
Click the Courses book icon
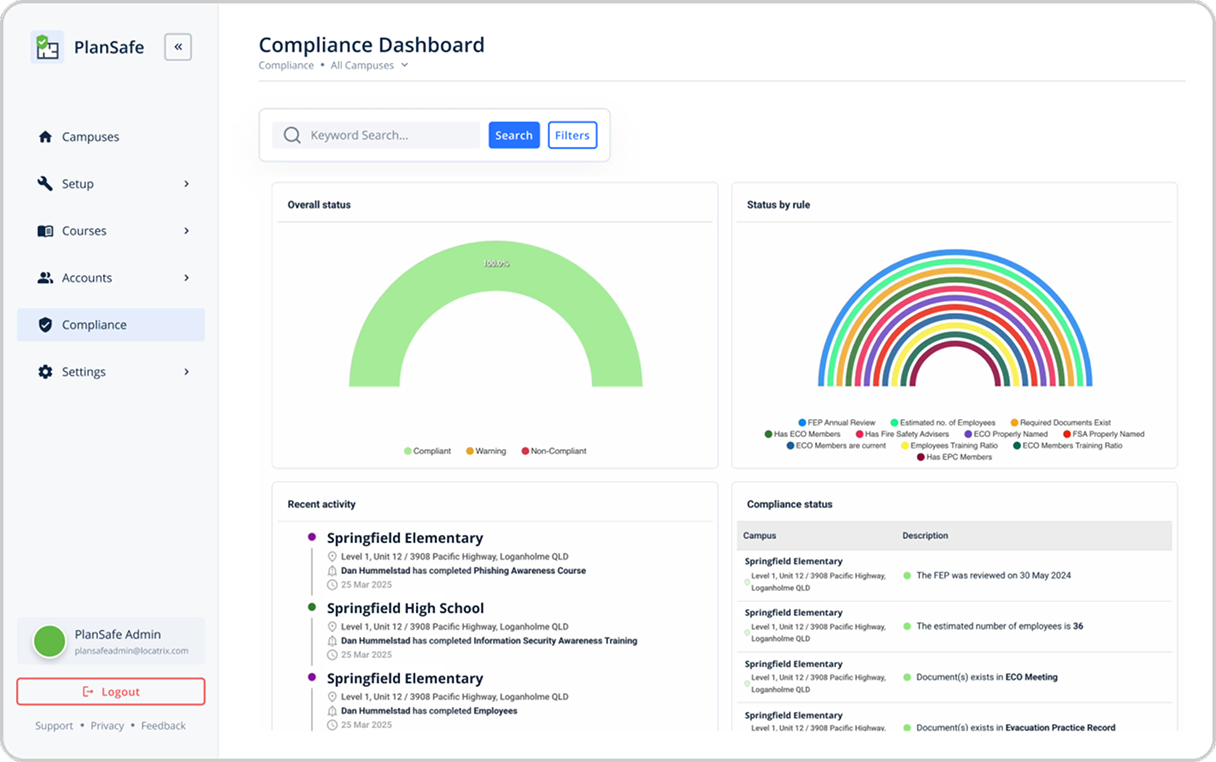pyautogui.click(x=44, y=230)
